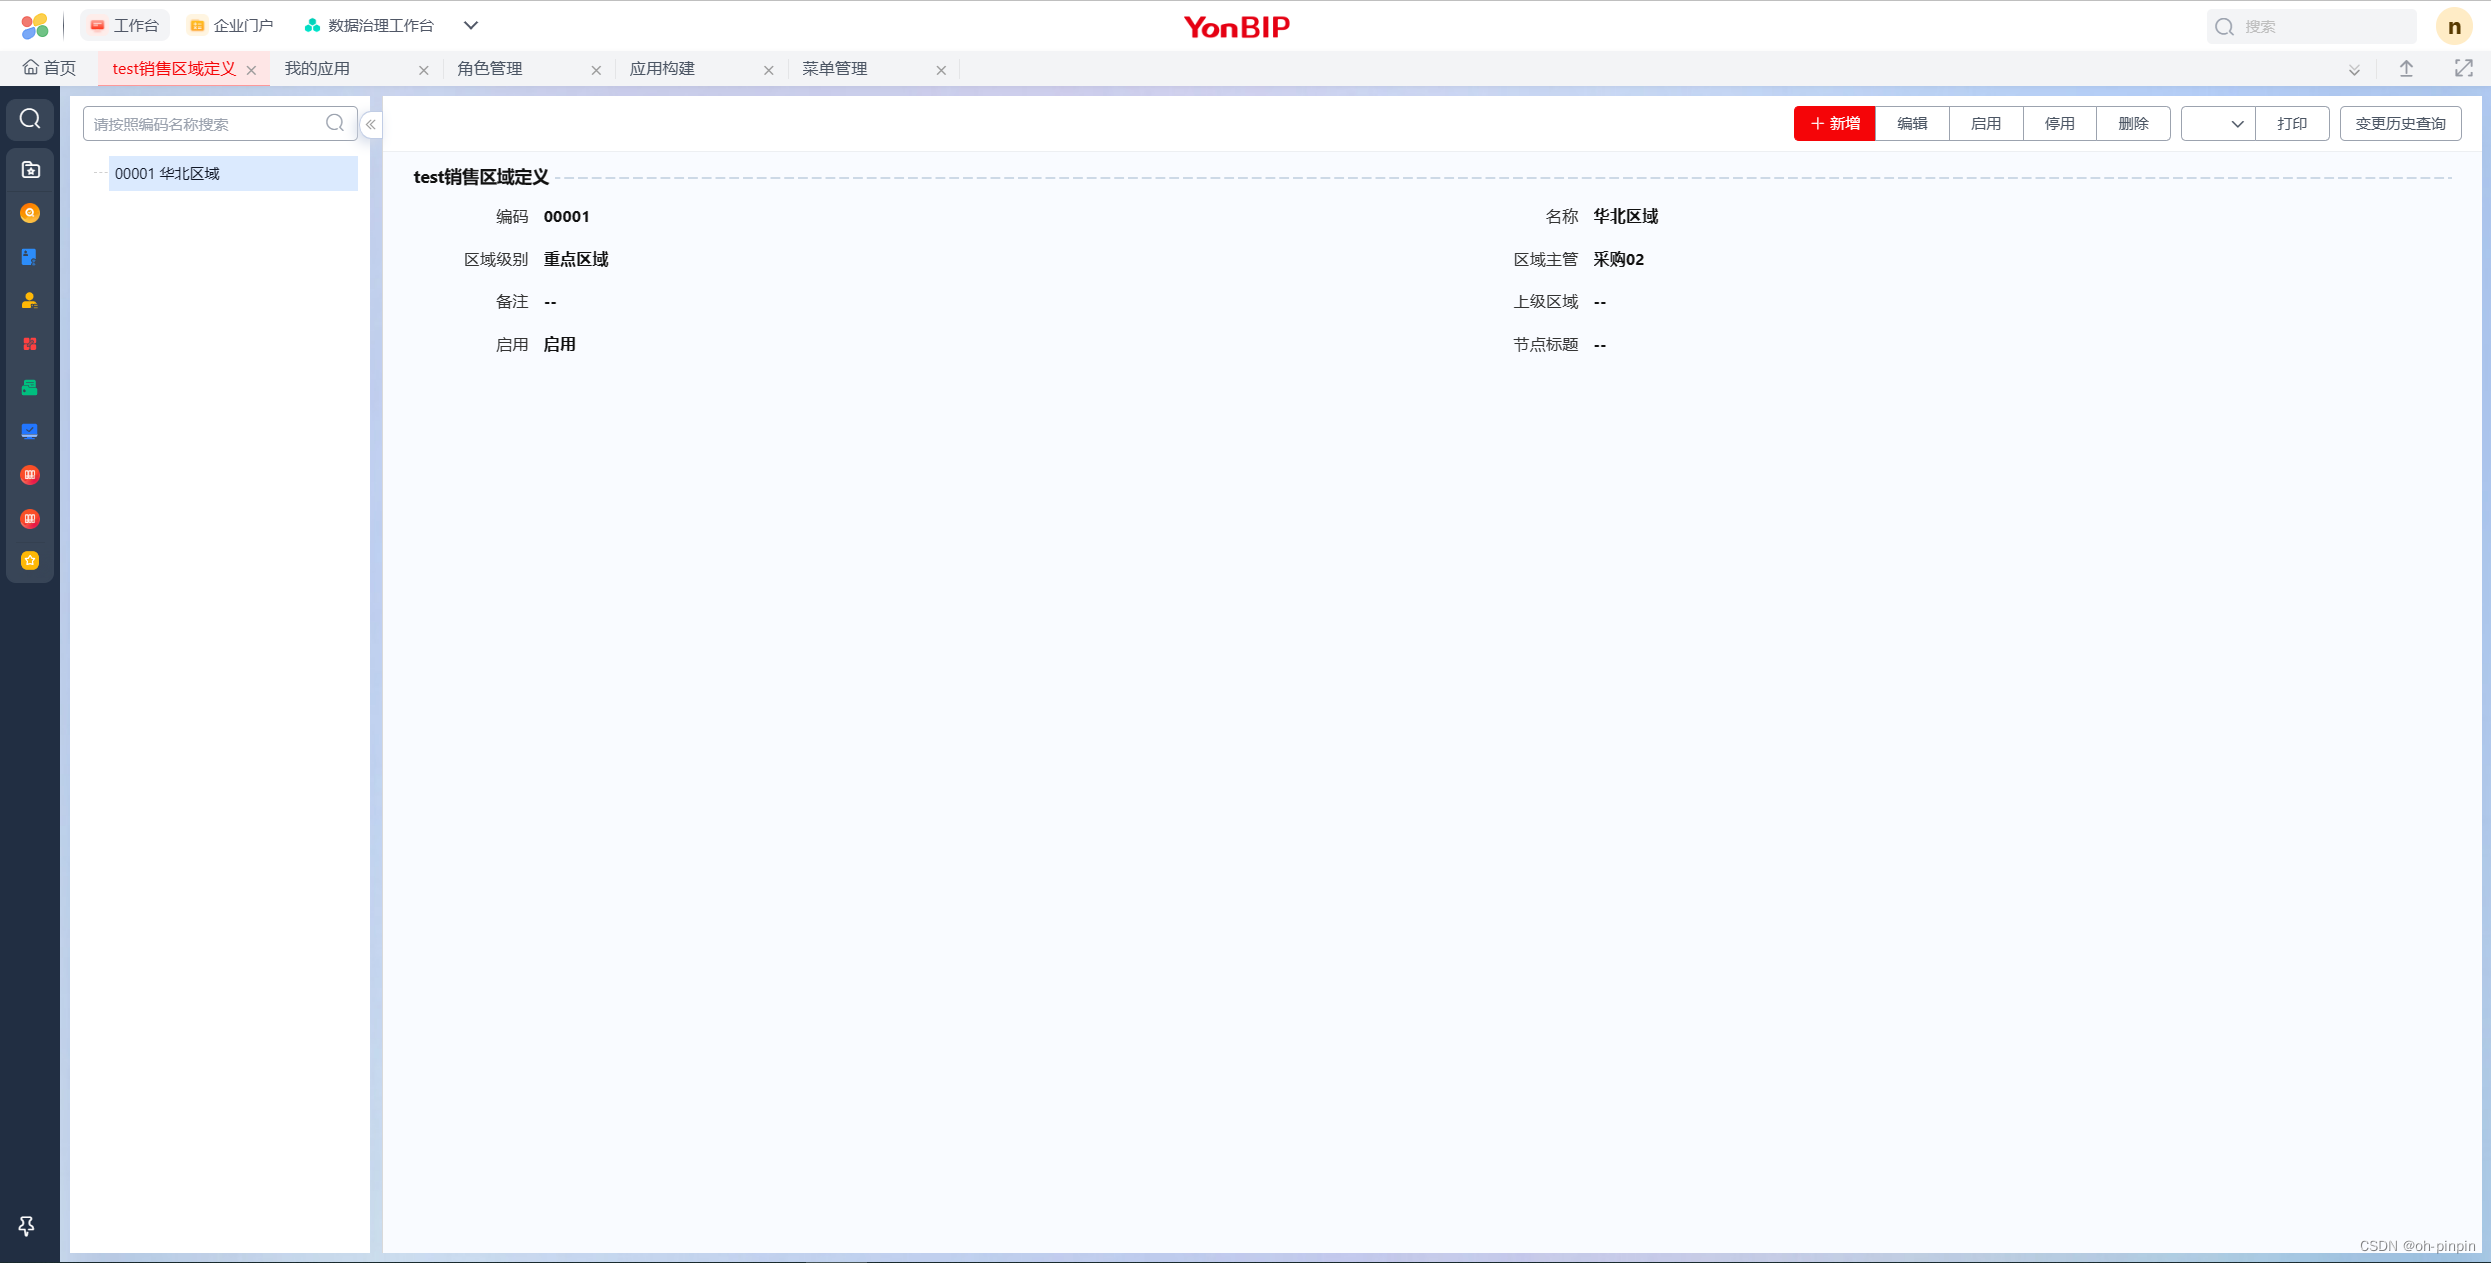Select tree item 00001 华北区域
The height and width of the screenshot is (1263, 2491).
point(166,173)
